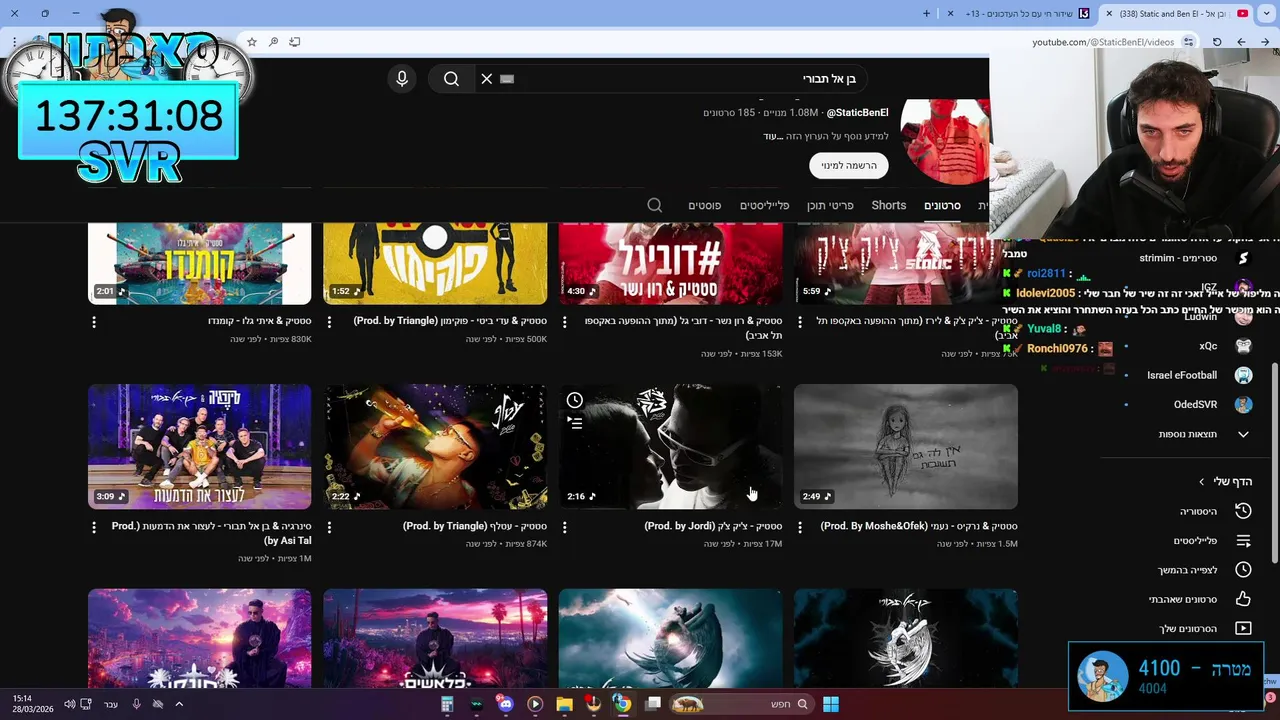The image size is (1280, 720).
Task: Open Calculator from the taskbar
Action: pos(447,704)
